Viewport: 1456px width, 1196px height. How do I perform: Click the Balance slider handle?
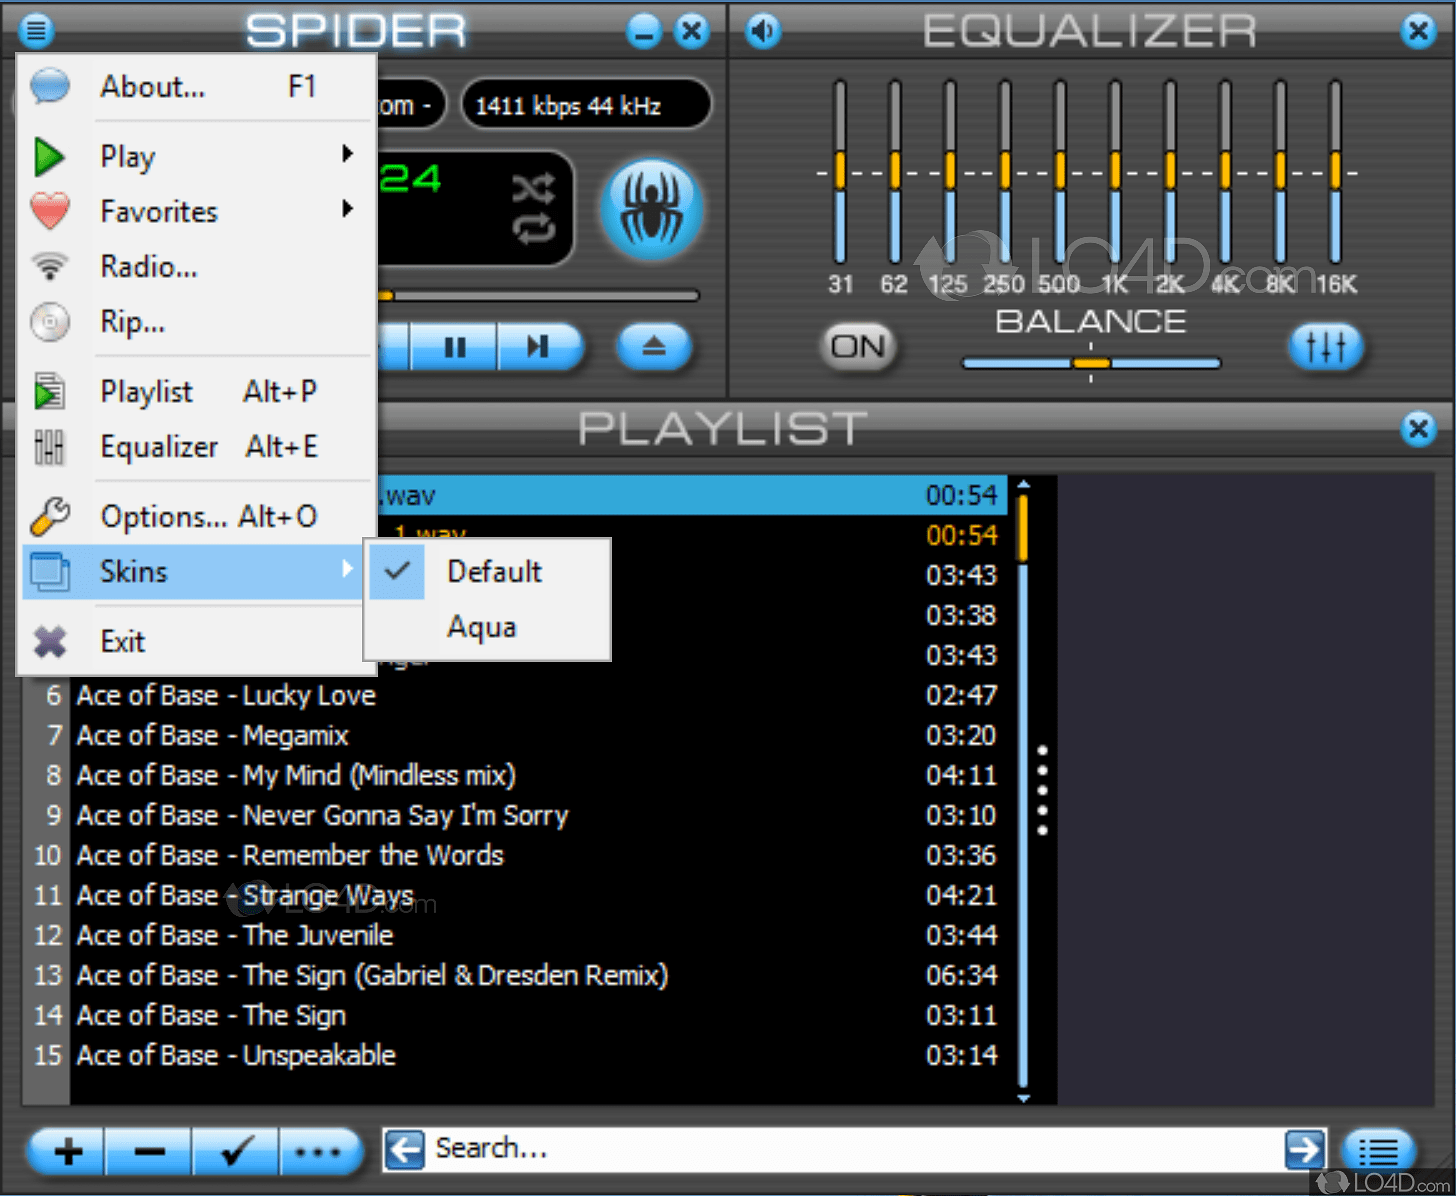coord(1091,363)
